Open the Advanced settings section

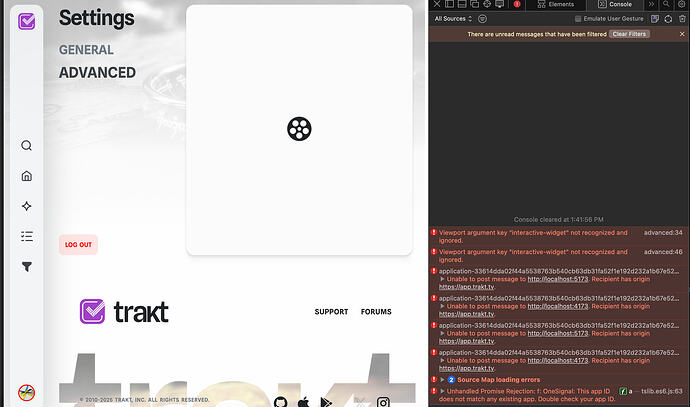97,73
